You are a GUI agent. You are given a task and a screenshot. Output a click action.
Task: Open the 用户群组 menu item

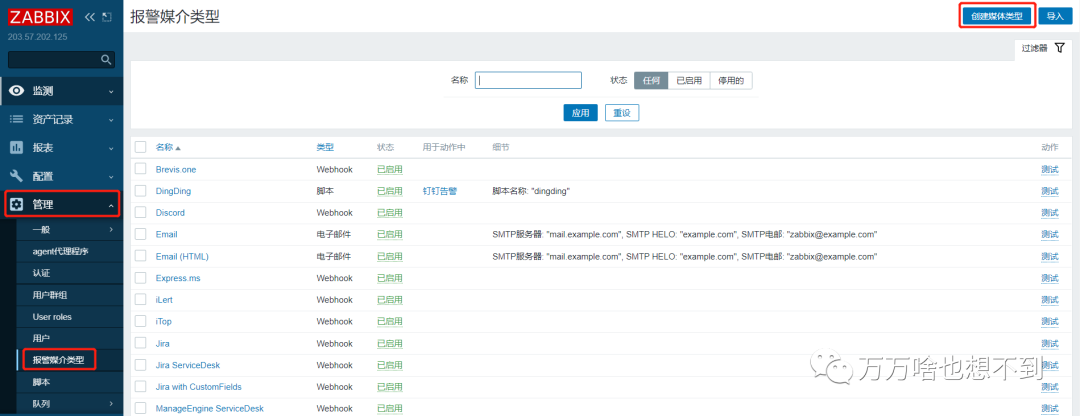point(50,295)
